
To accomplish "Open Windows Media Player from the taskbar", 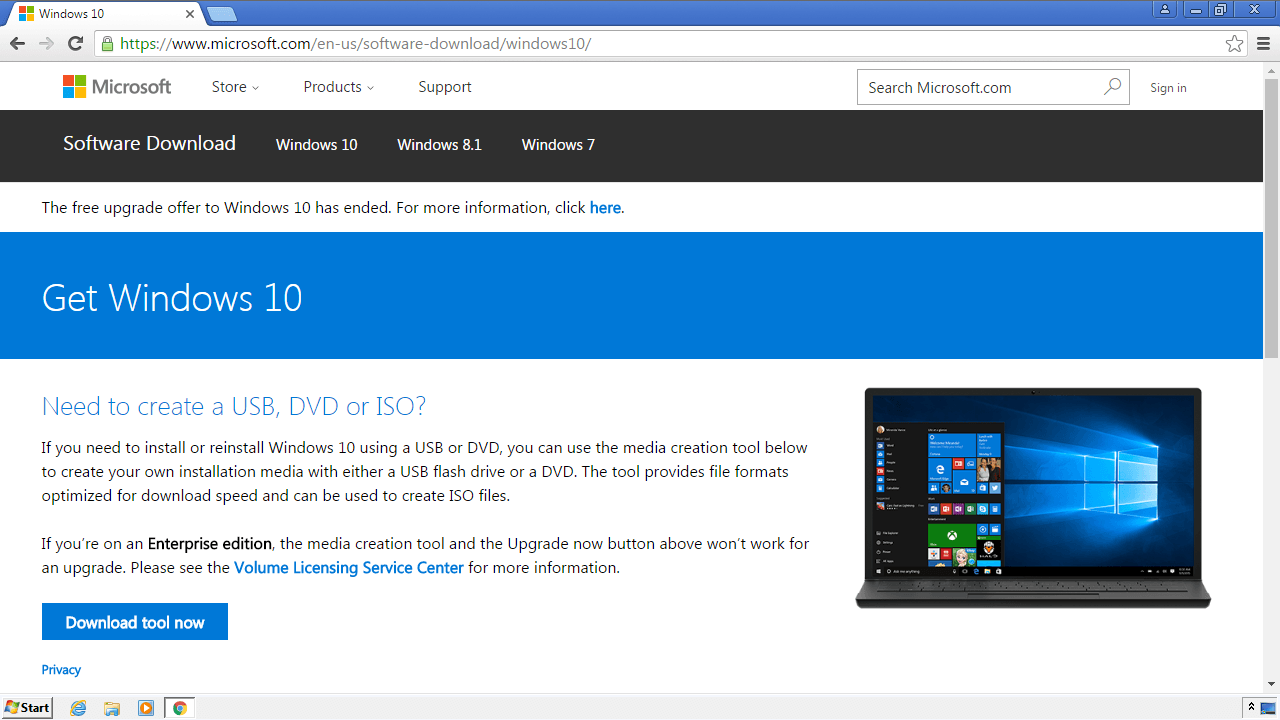I will [x=146, y=708].
